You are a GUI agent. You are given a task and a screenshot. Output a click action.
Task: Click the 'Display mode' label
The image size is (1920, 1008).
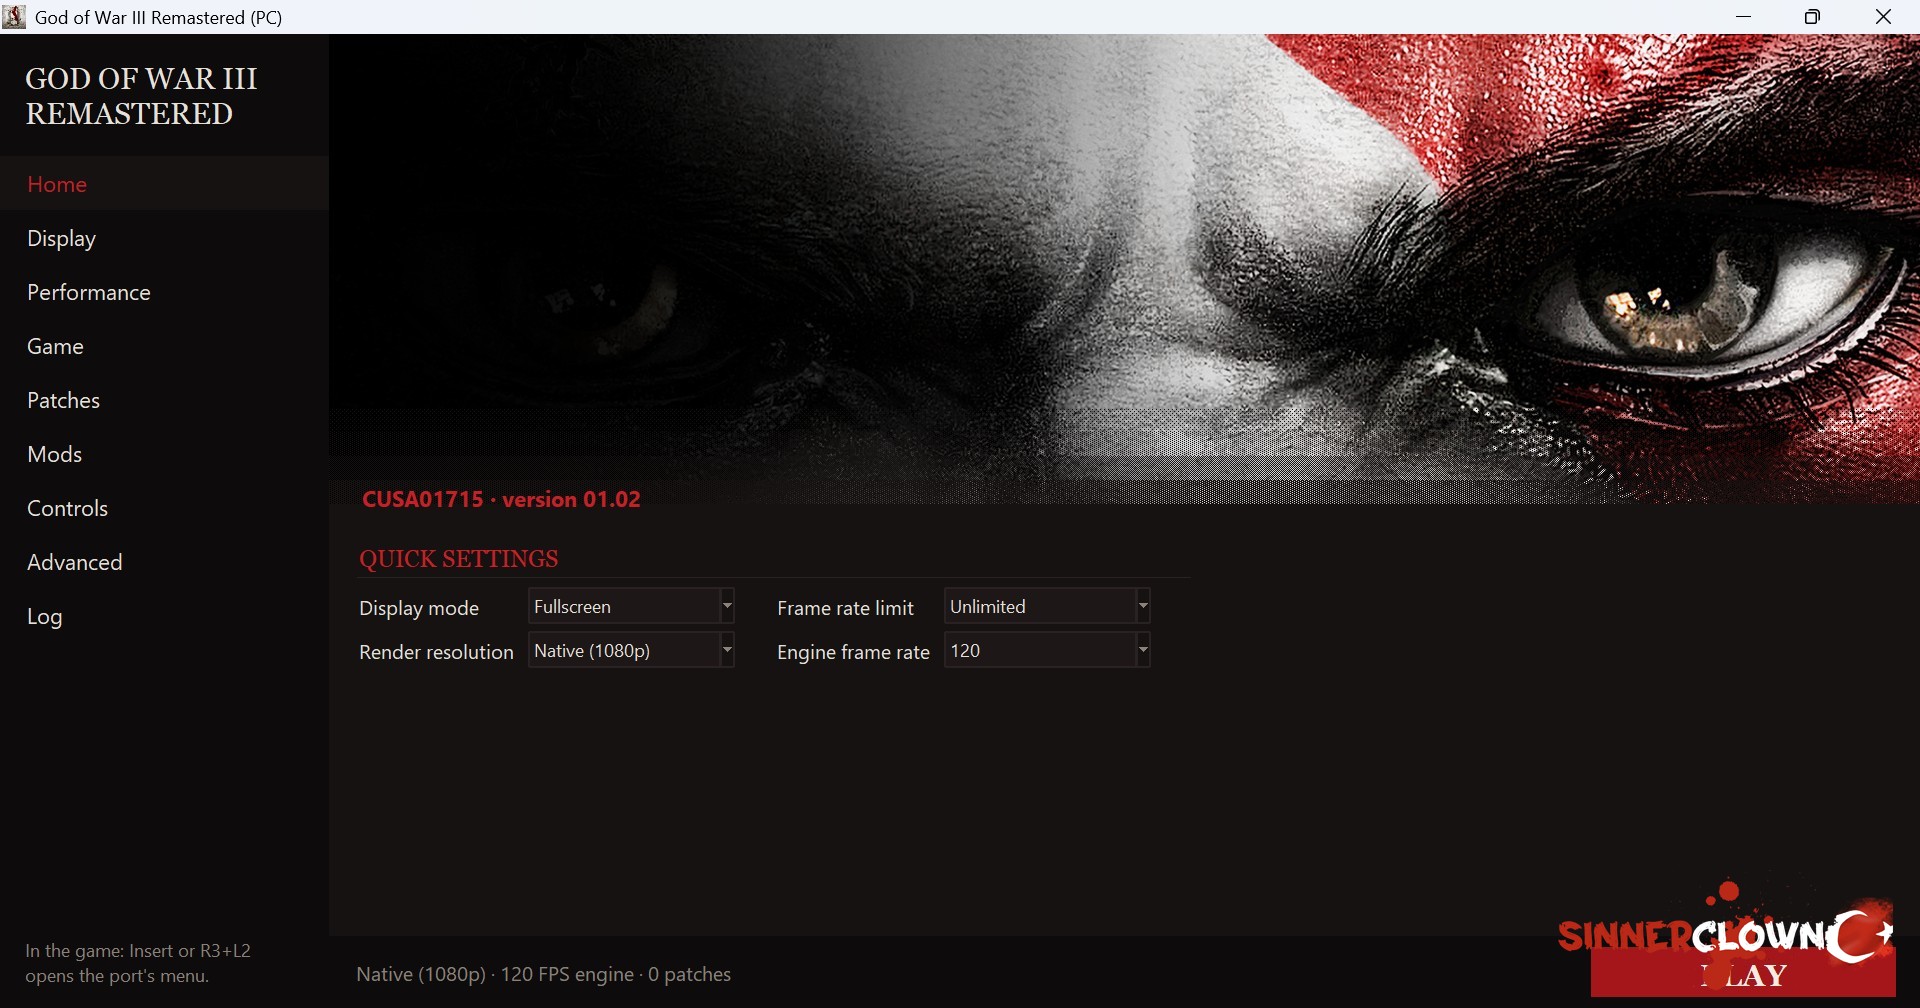pyautogui.click(x=419, y=608)
